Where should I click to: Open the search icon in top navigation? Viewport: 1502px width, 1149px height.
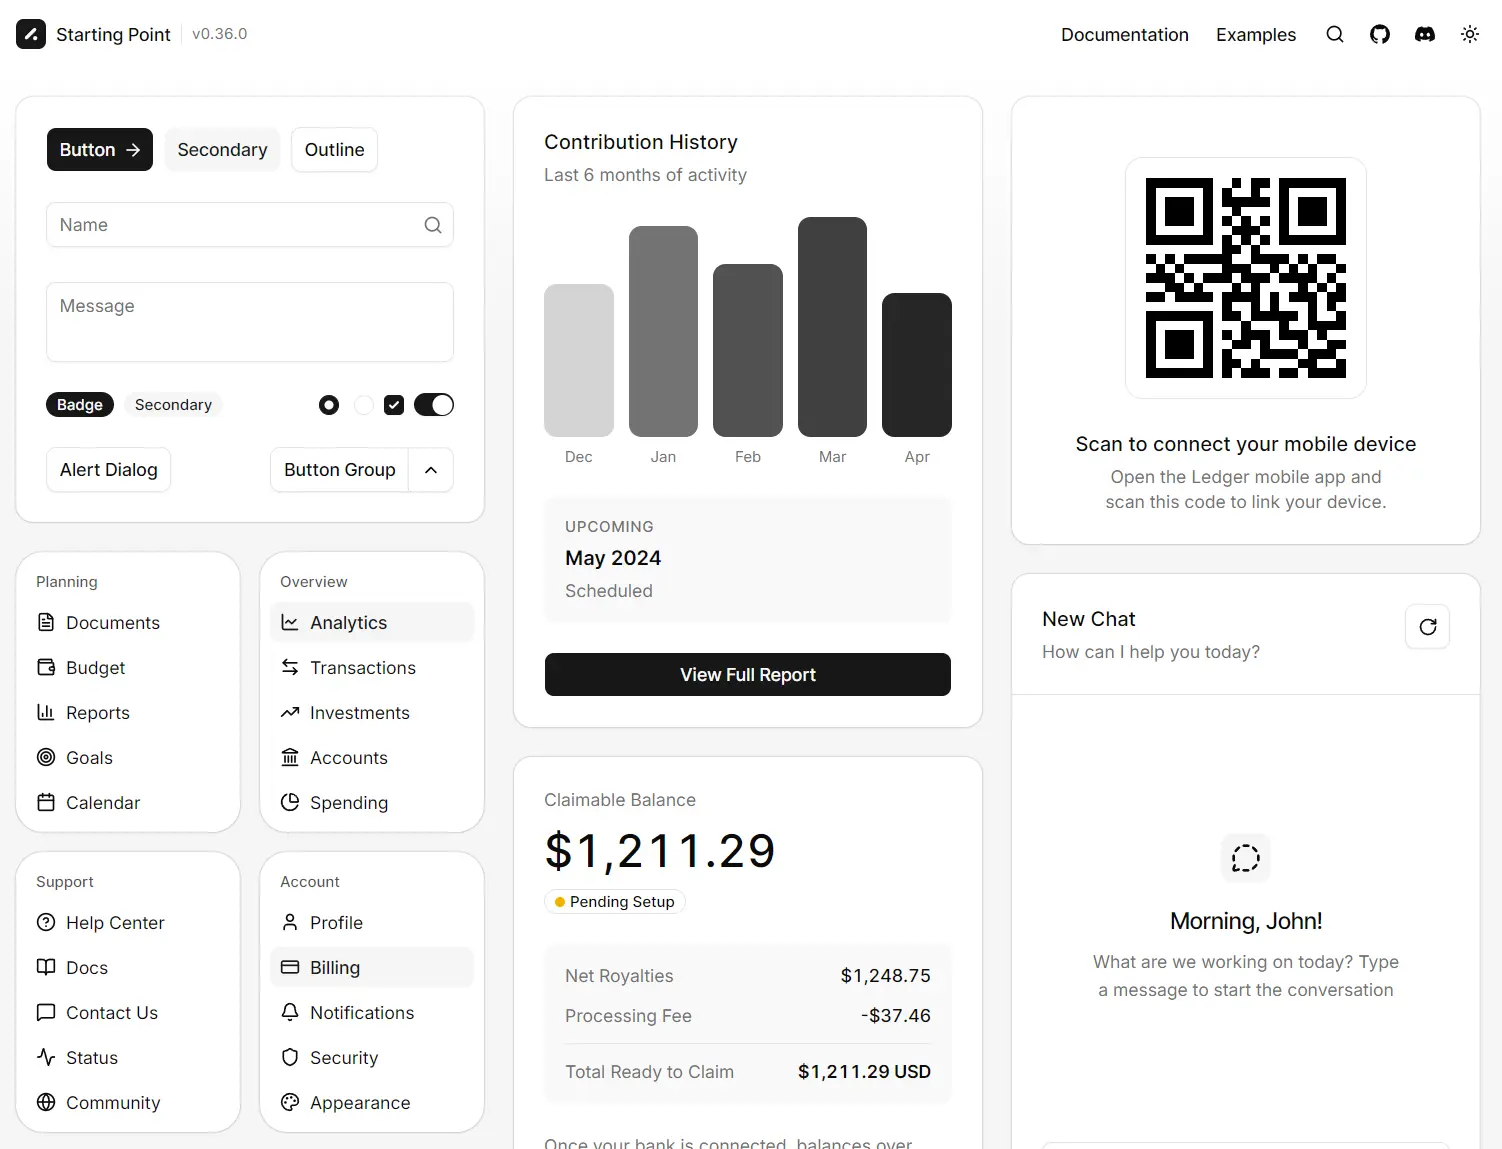click(1335, 34)
